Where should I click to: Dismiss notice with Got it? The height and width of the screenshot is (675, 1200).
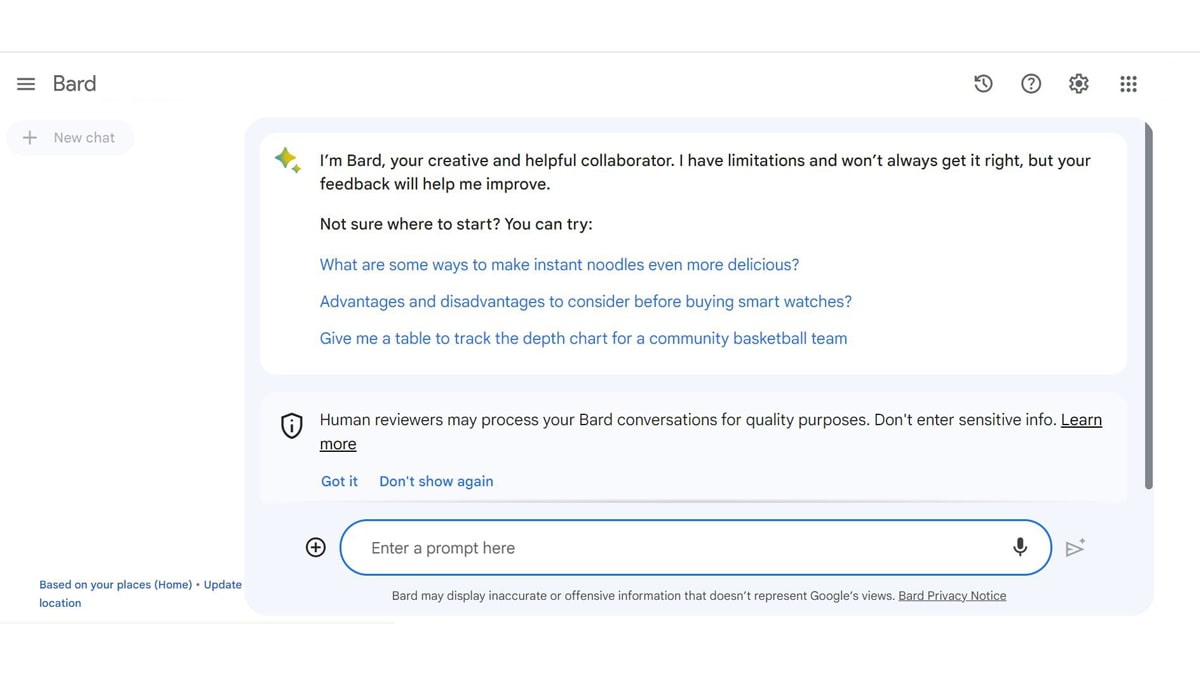click(x=339, y=481)
